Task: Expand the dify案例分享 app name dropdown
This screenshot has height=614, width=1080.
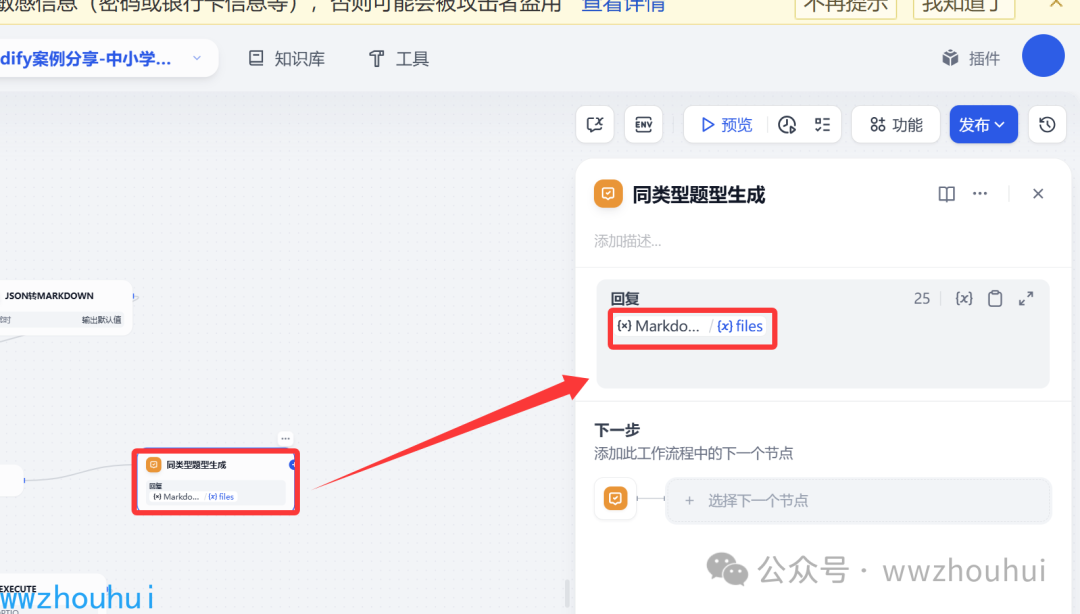Action: (197, 59)
